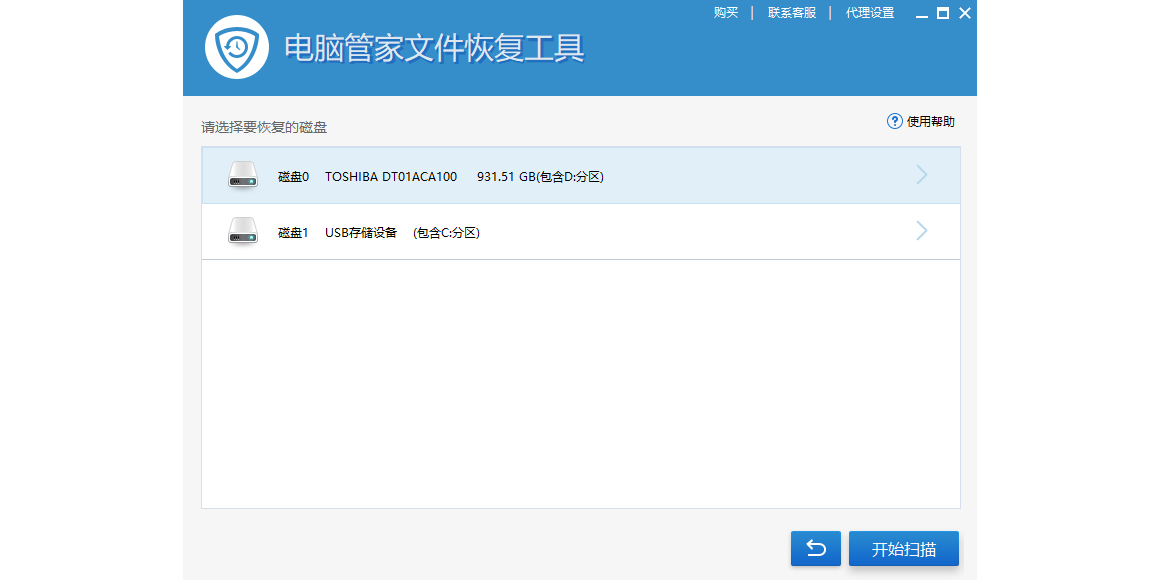Select the USB存储设备 disk entry
This screenshot has width=1160, height=580.
click(361, 233)
